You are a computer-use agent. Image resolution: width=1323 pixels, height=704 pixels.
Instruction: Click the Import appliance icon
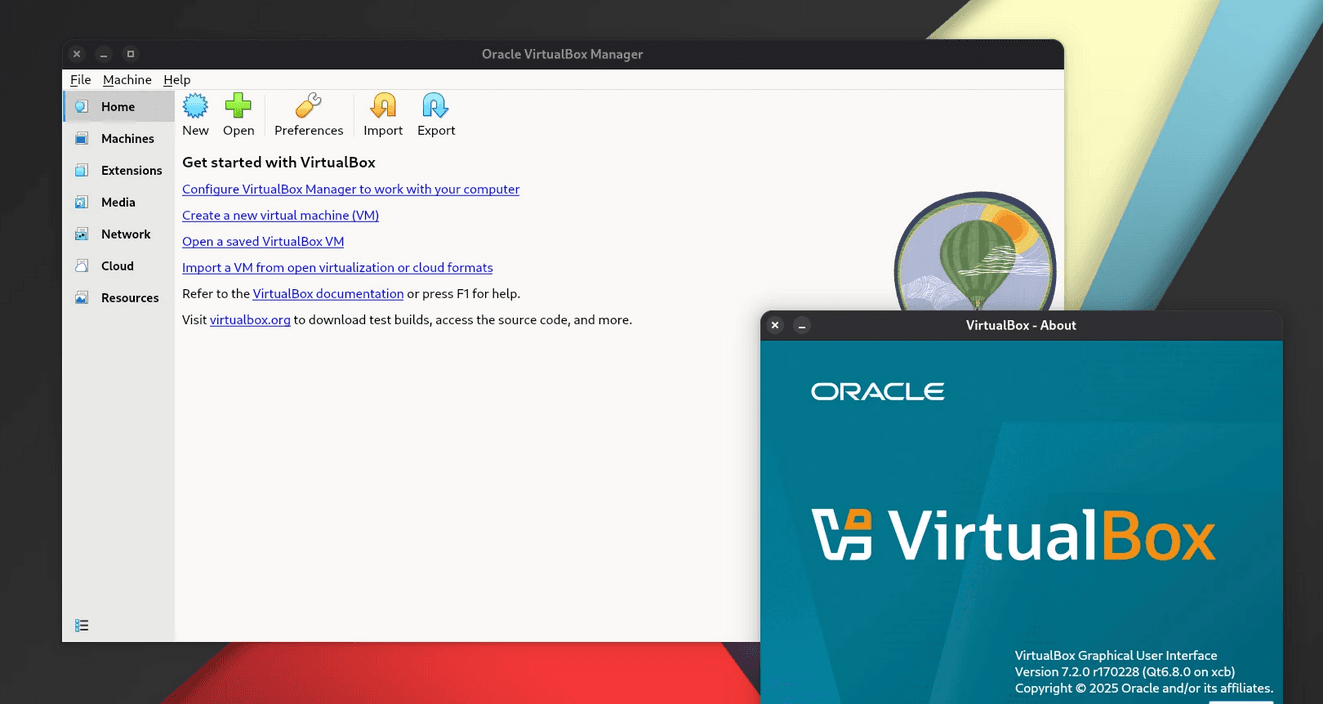pyautogui.click(x=383, y=106)
